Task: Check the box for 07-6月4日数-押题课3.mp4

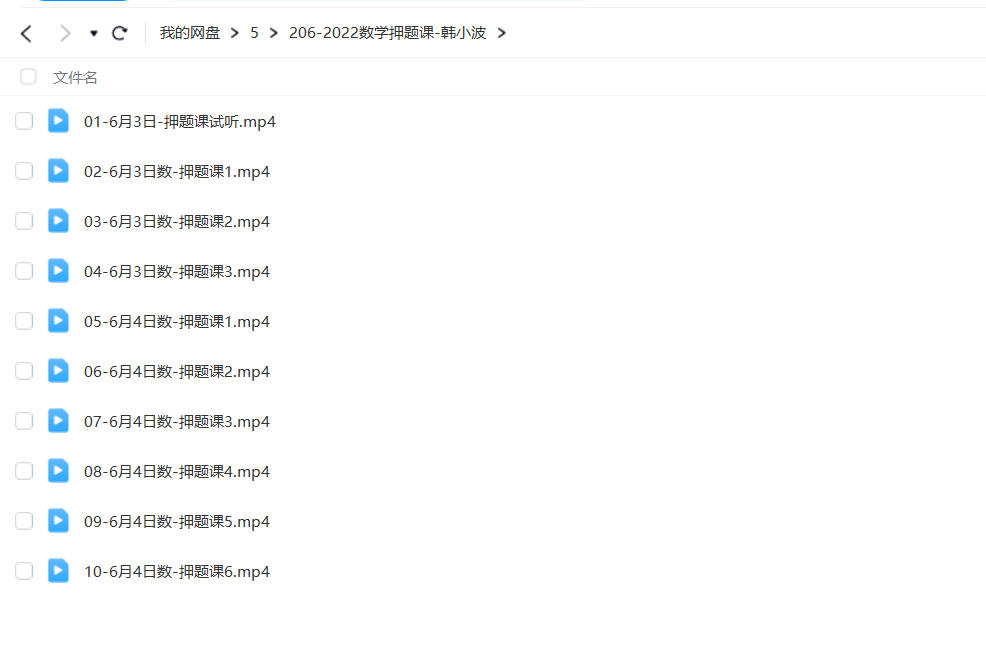Action: (x=24, y=421)
